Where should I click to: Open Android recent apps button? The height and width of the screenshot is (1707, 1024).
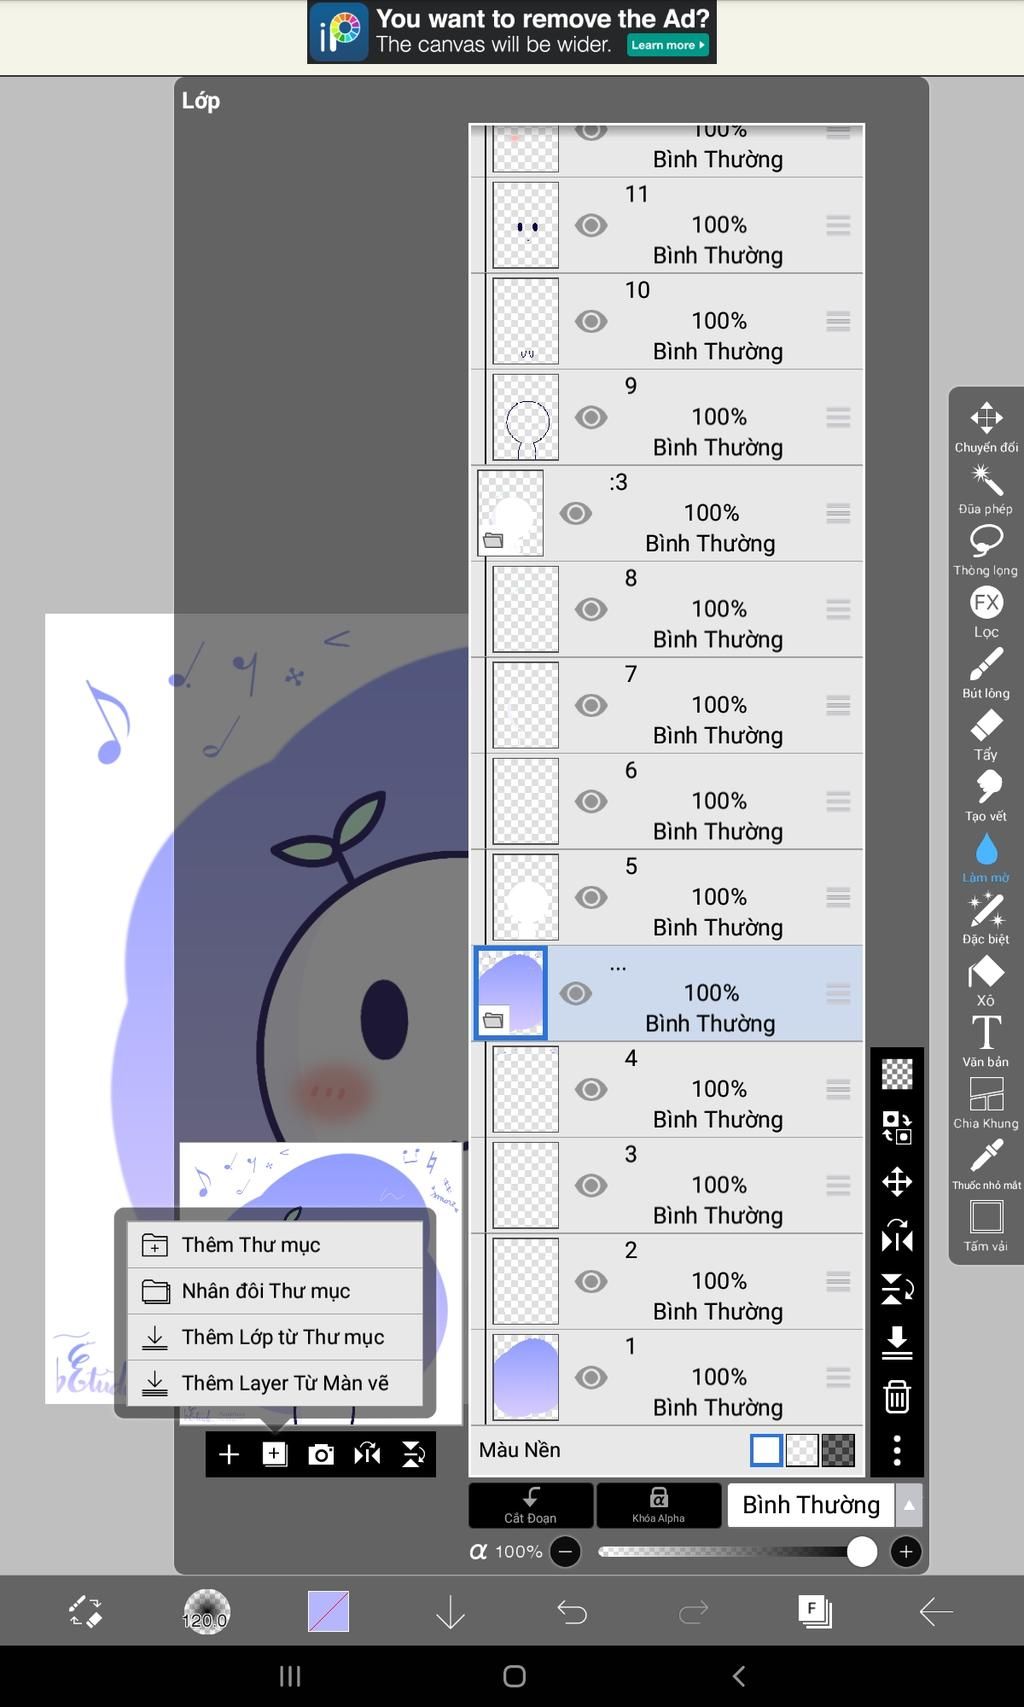[290, 1676]
